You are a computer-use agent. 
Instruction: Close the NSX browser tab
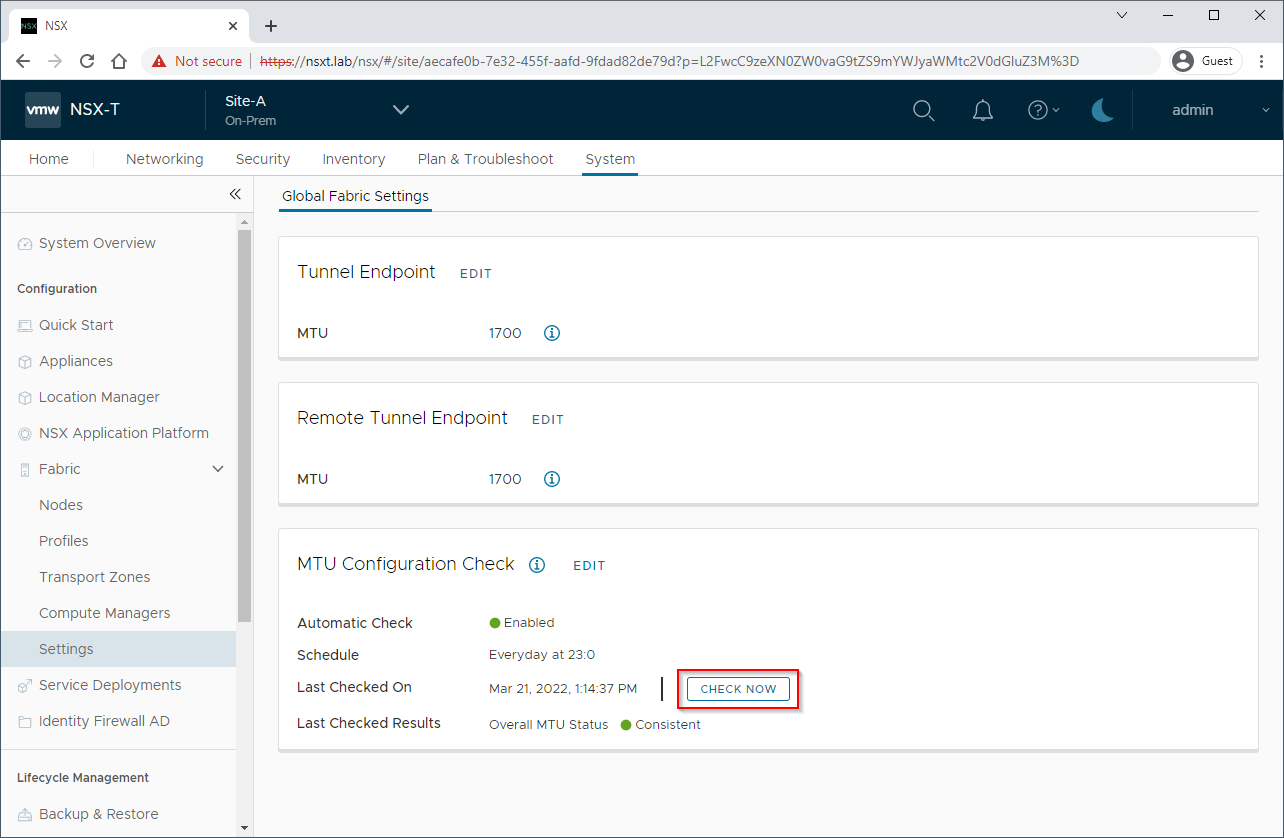(x=233, y=26)
